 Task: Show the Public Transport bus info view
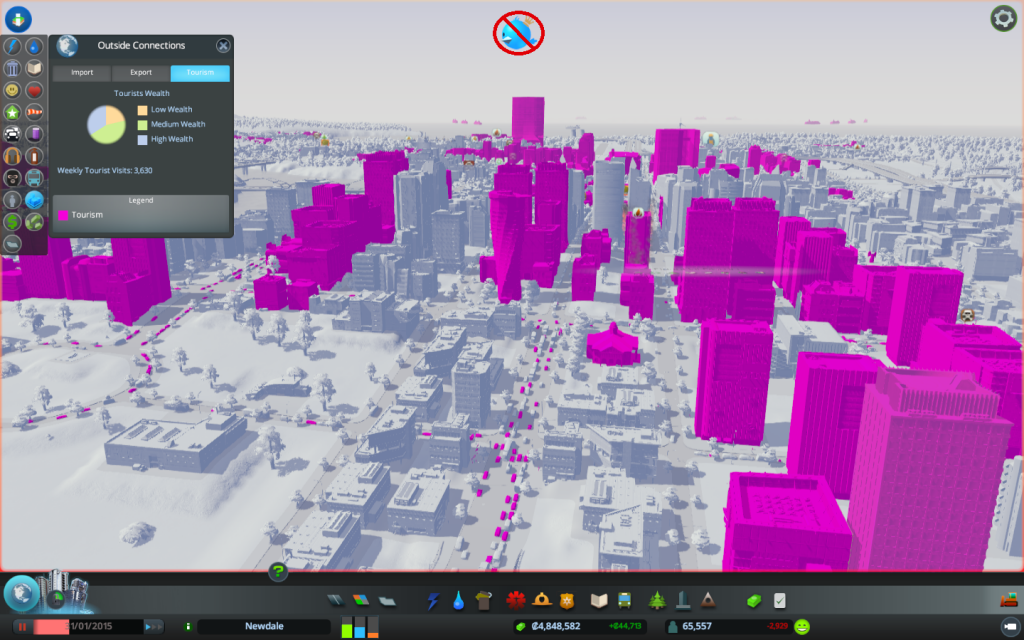pos(34,178)
